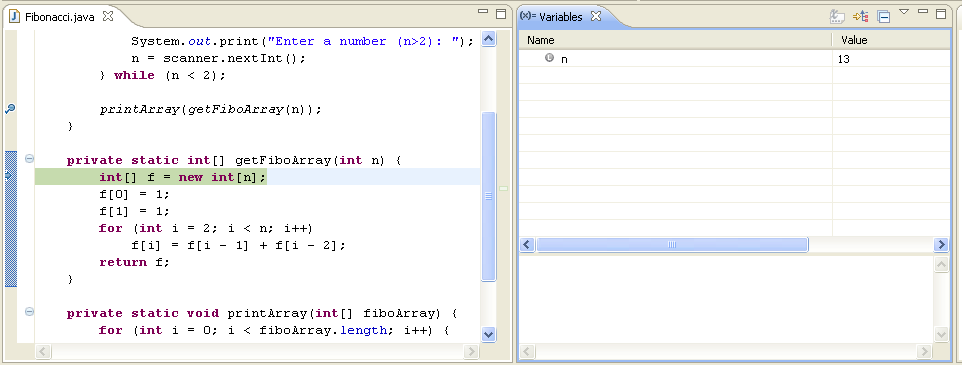
Task: Click the instruction pointer arrow in the editor gutter
Action: [9, 176]
